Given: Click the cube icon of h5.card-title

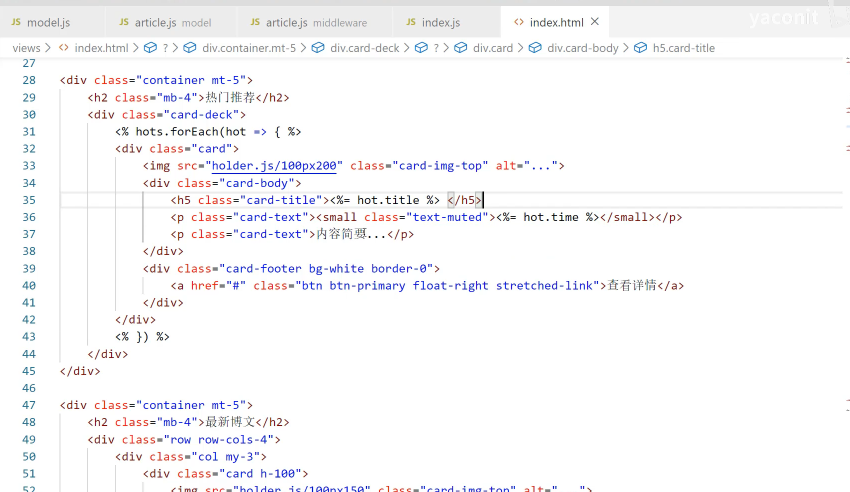Looking at the screenshot, I should (x=640, y=48).
